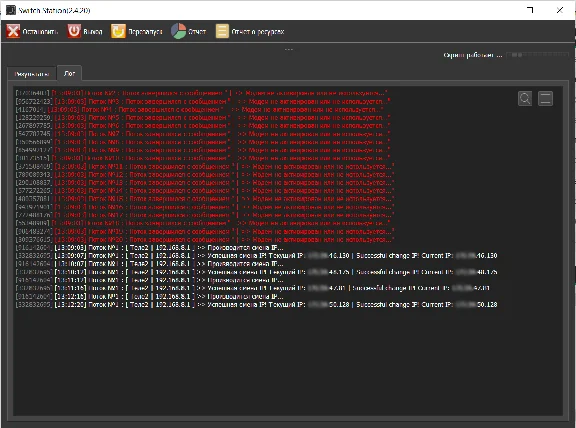The height and width of the screenshot is (428, 576).
Task: Select the Поток №2 error log line
Action: click(202, 93)
